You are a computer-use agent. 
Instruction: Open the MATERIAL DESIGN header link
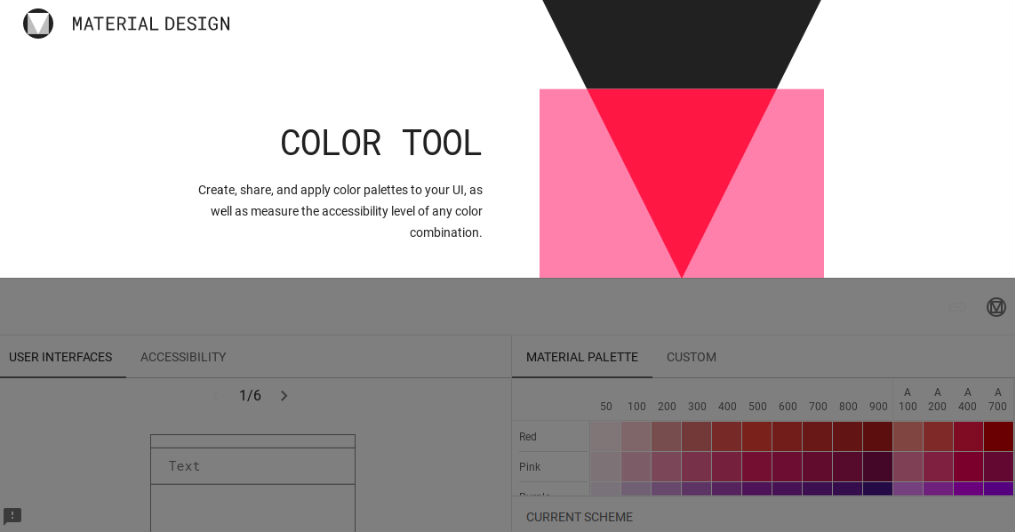tap(151, 24)
